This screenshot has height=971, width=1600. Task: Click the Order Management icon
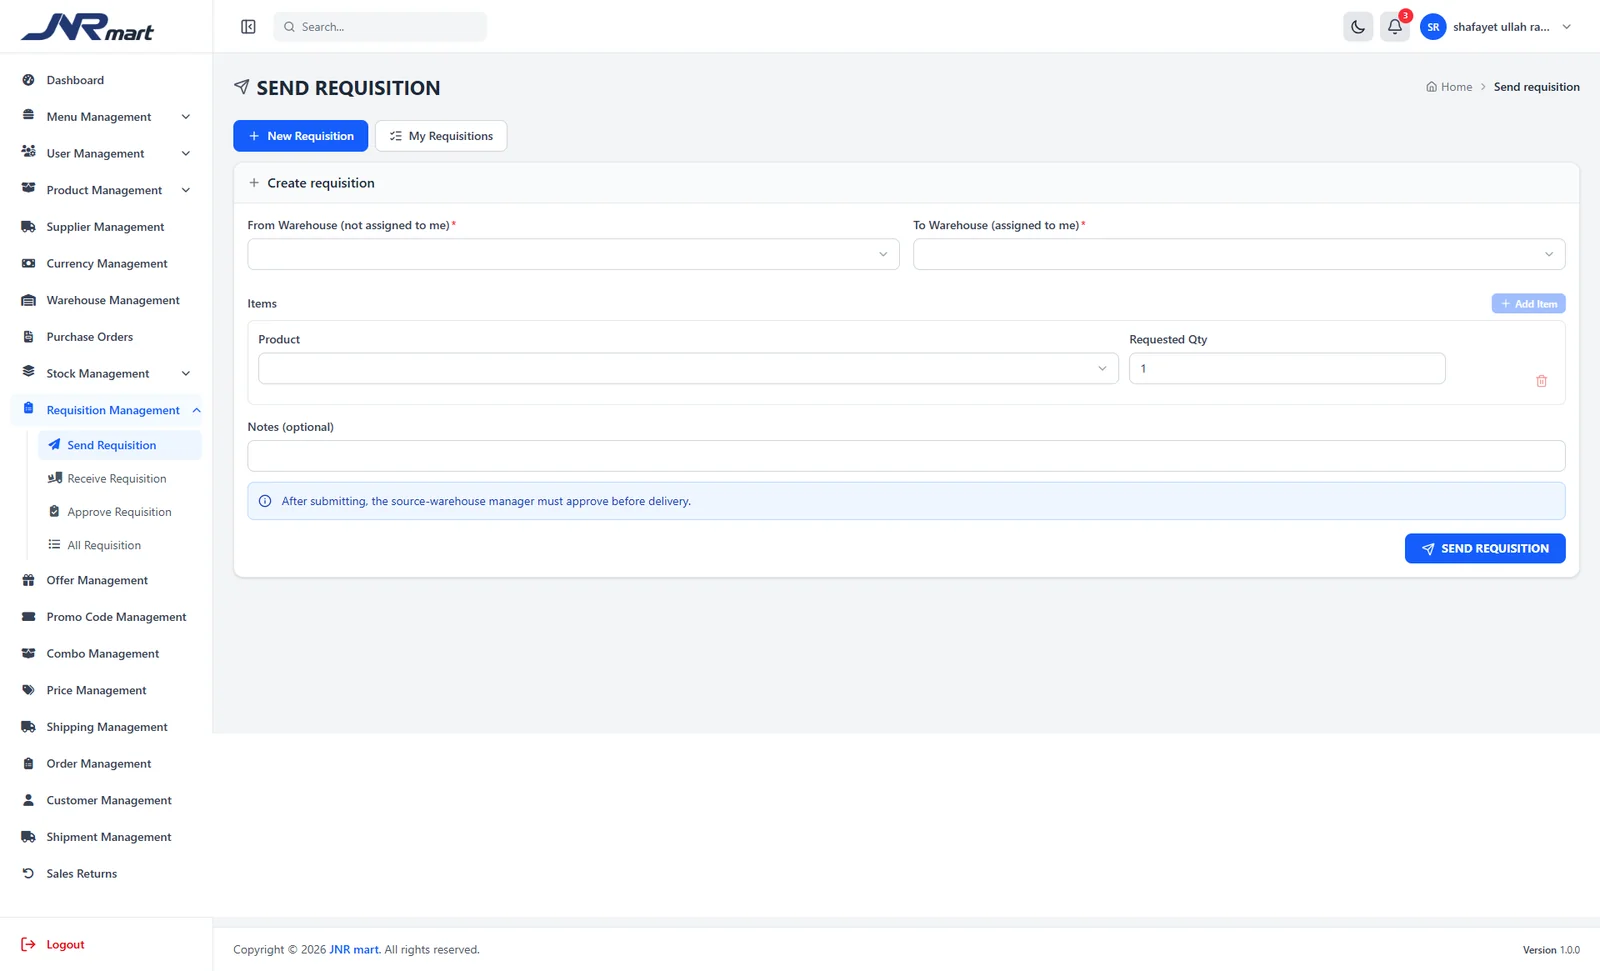(x=28, y=764)
